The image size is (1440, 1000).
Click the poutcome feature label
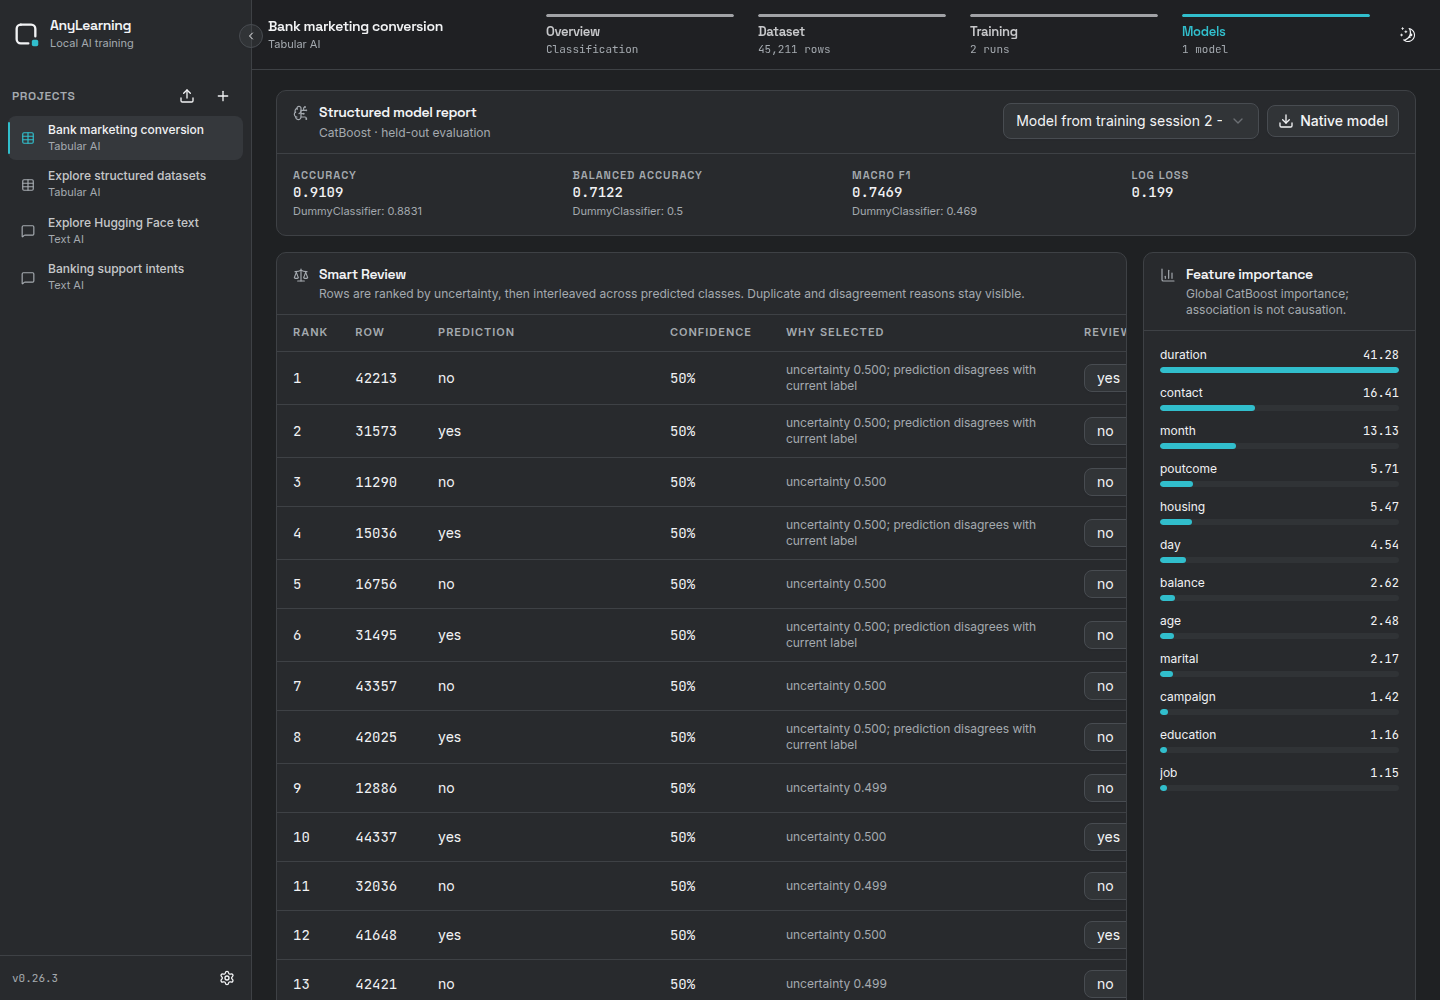pos(1188,469)
